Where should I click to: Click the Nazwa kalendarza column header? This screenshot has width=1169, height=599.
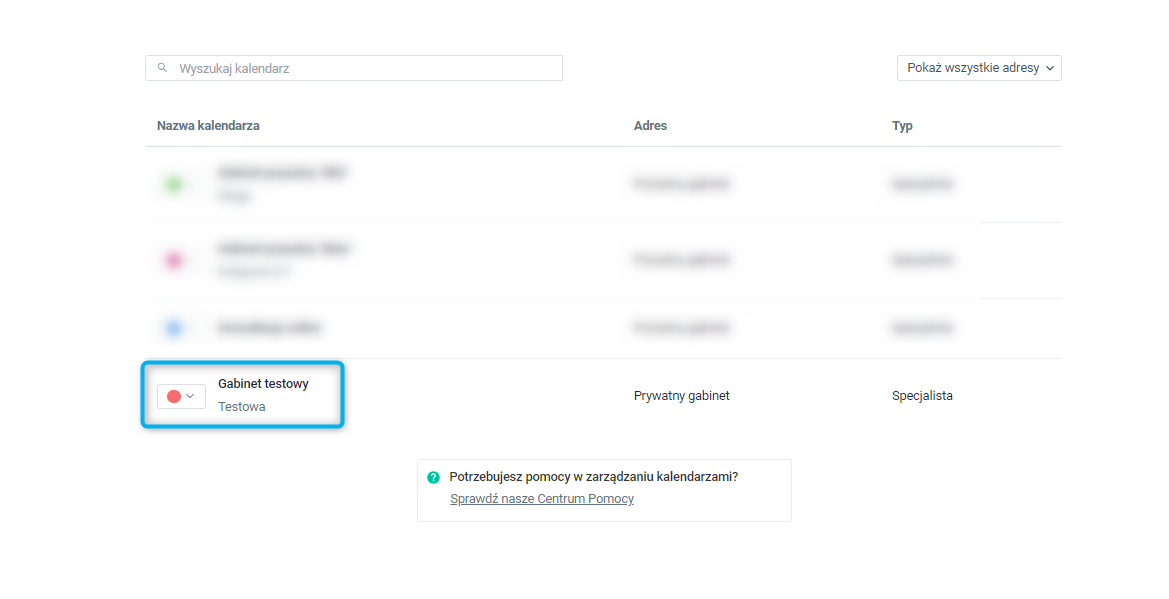(x=206, y=125)
